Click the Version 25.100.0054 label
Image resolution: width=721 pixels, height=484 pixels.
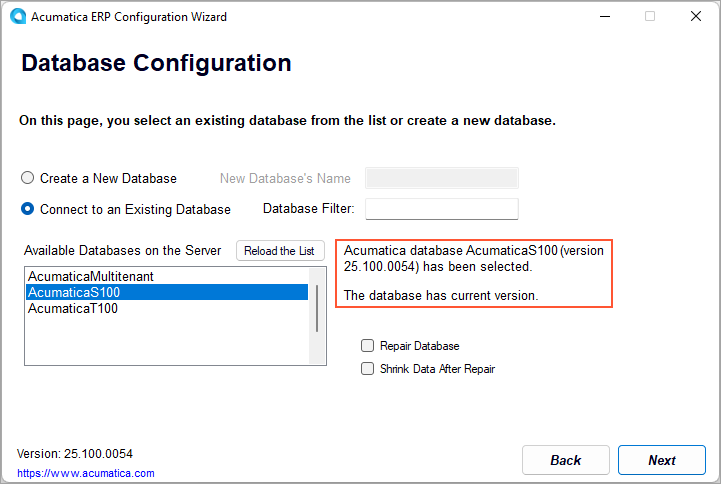75,454
